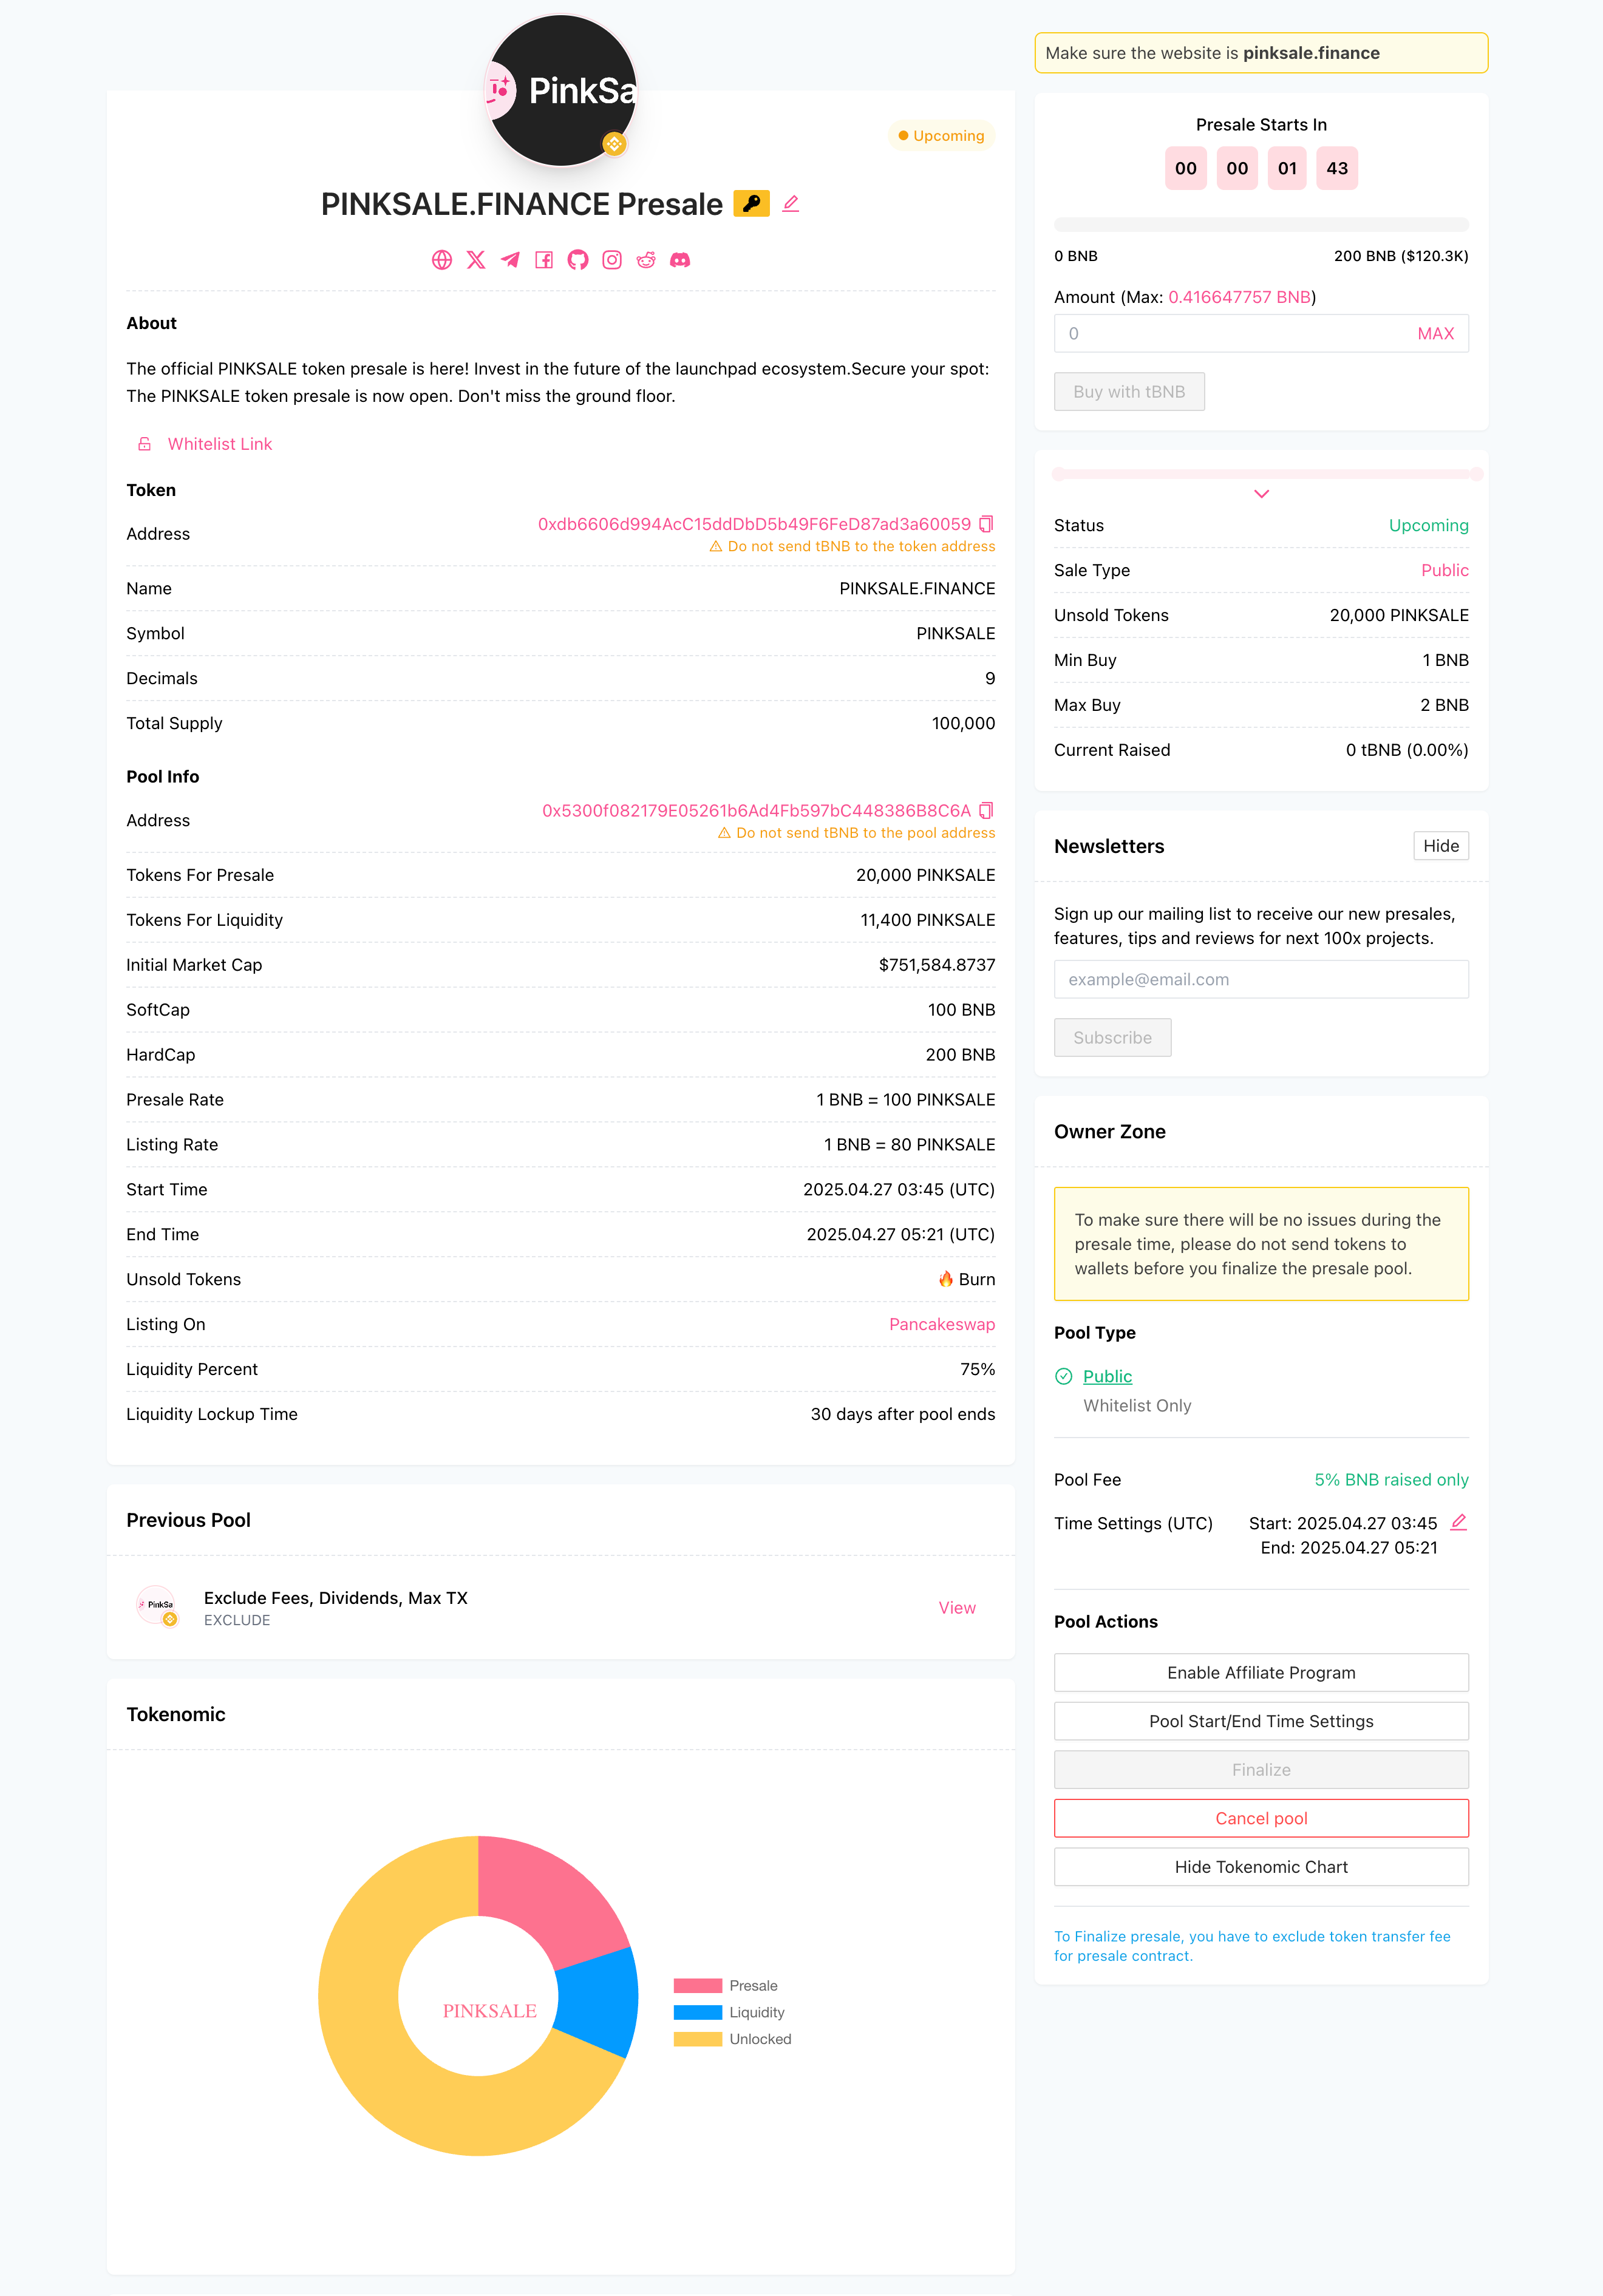Open the Telegram social icon
Image resolution: width=1603 pixels, height=2296 pixels.
point(510,260)
